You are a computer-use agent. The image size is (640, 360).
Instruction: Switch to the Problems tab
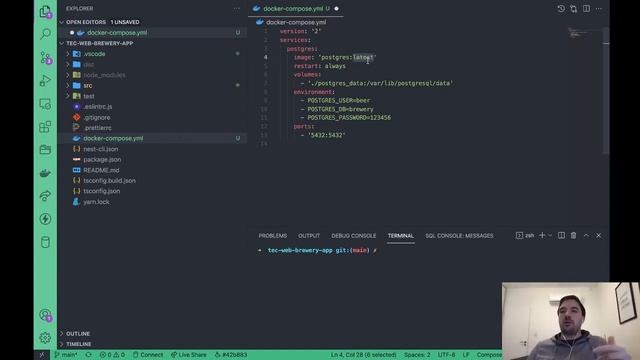click(x=273, y=236)
